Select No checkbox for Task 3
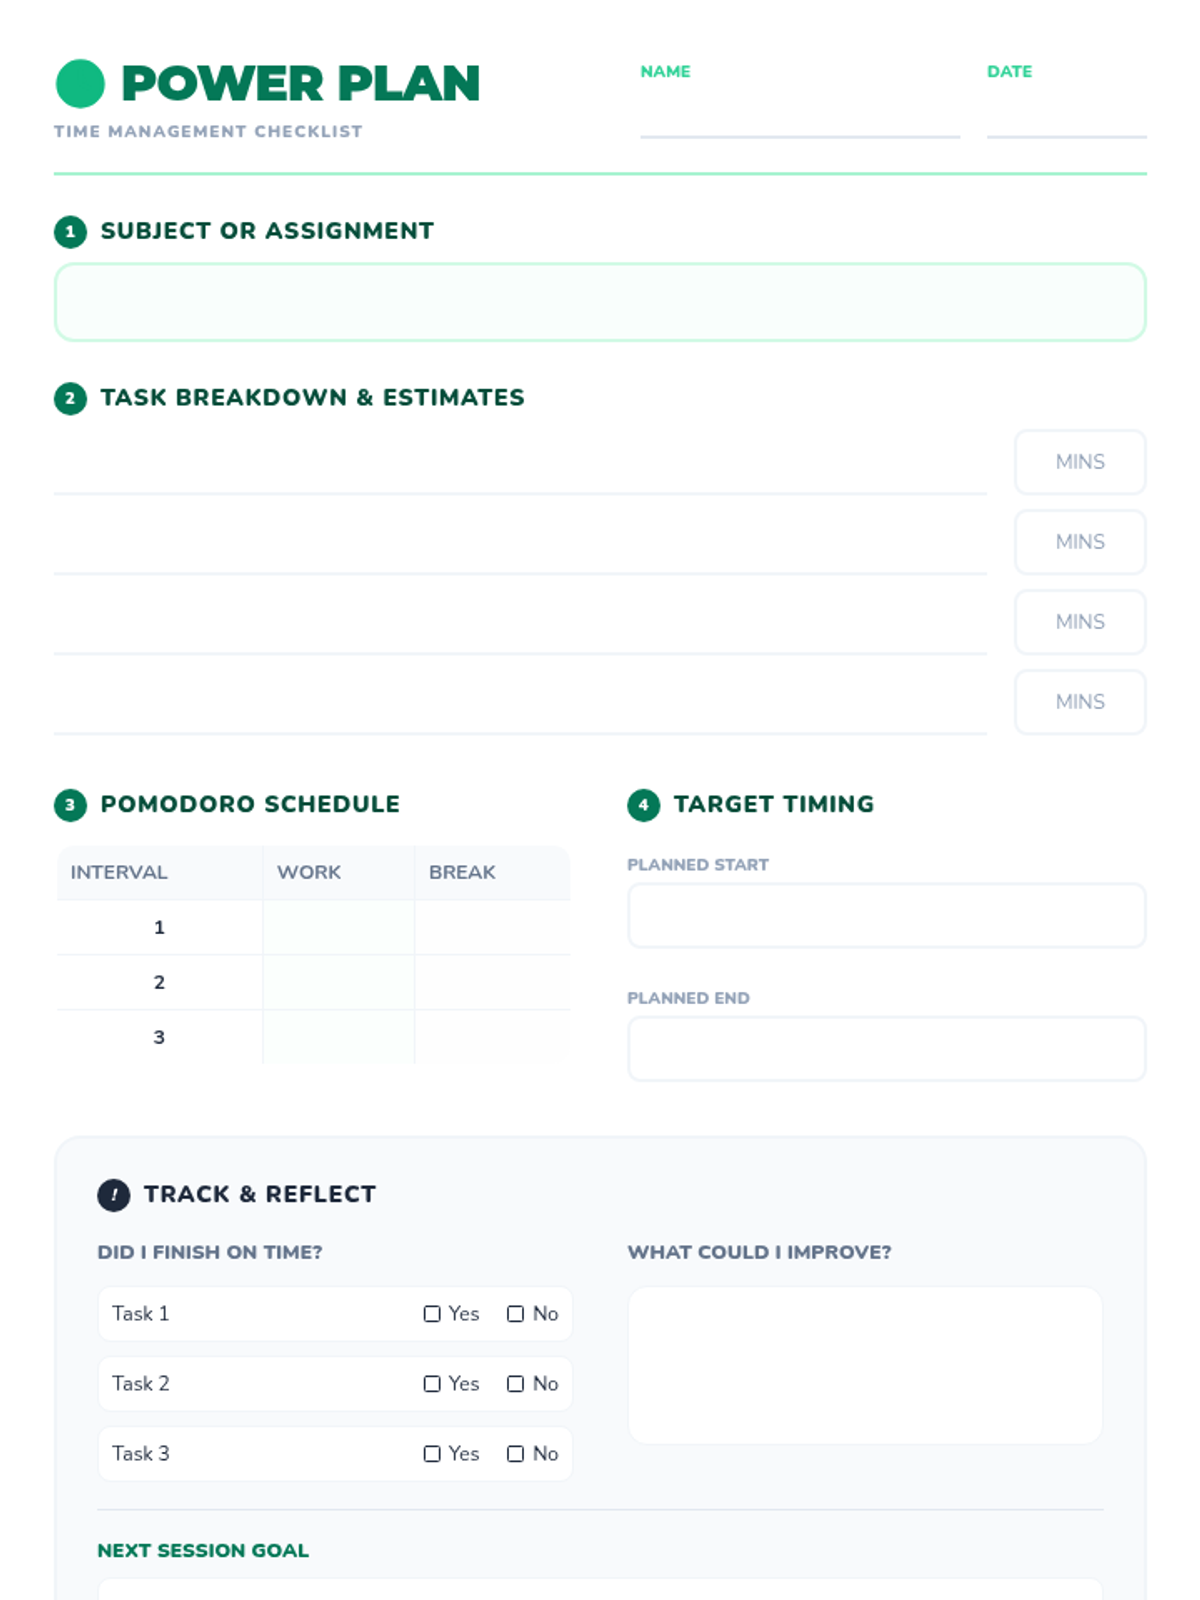The image size is (1200, 1600). [x=515, y=1454]
